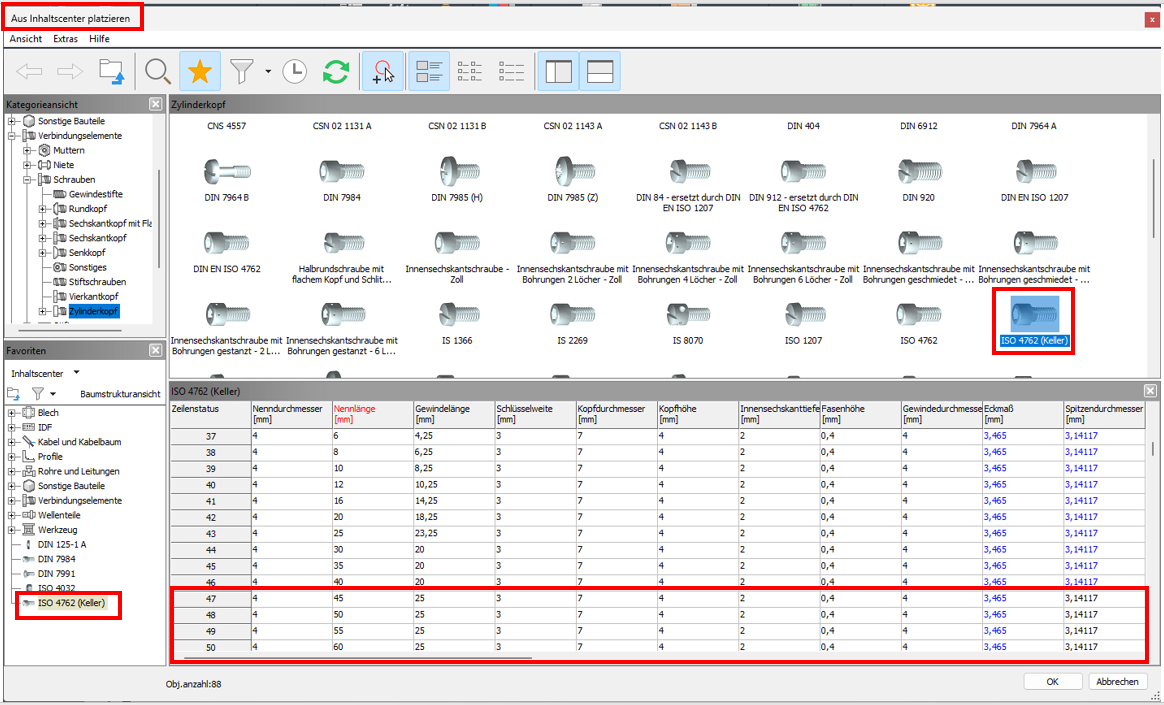This screenshot has height=705, width=1164.
Task: Click the magnifier search icon in toolbar
Action: (157, 71)
